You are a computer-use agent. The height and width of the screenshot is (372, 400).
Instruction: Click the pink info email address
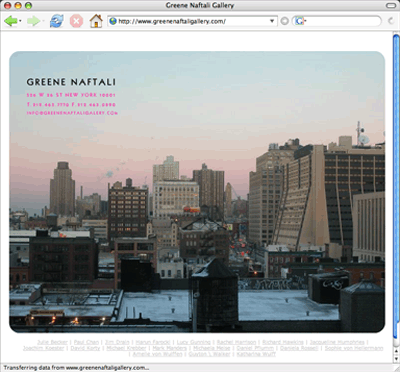click(72, 113)
